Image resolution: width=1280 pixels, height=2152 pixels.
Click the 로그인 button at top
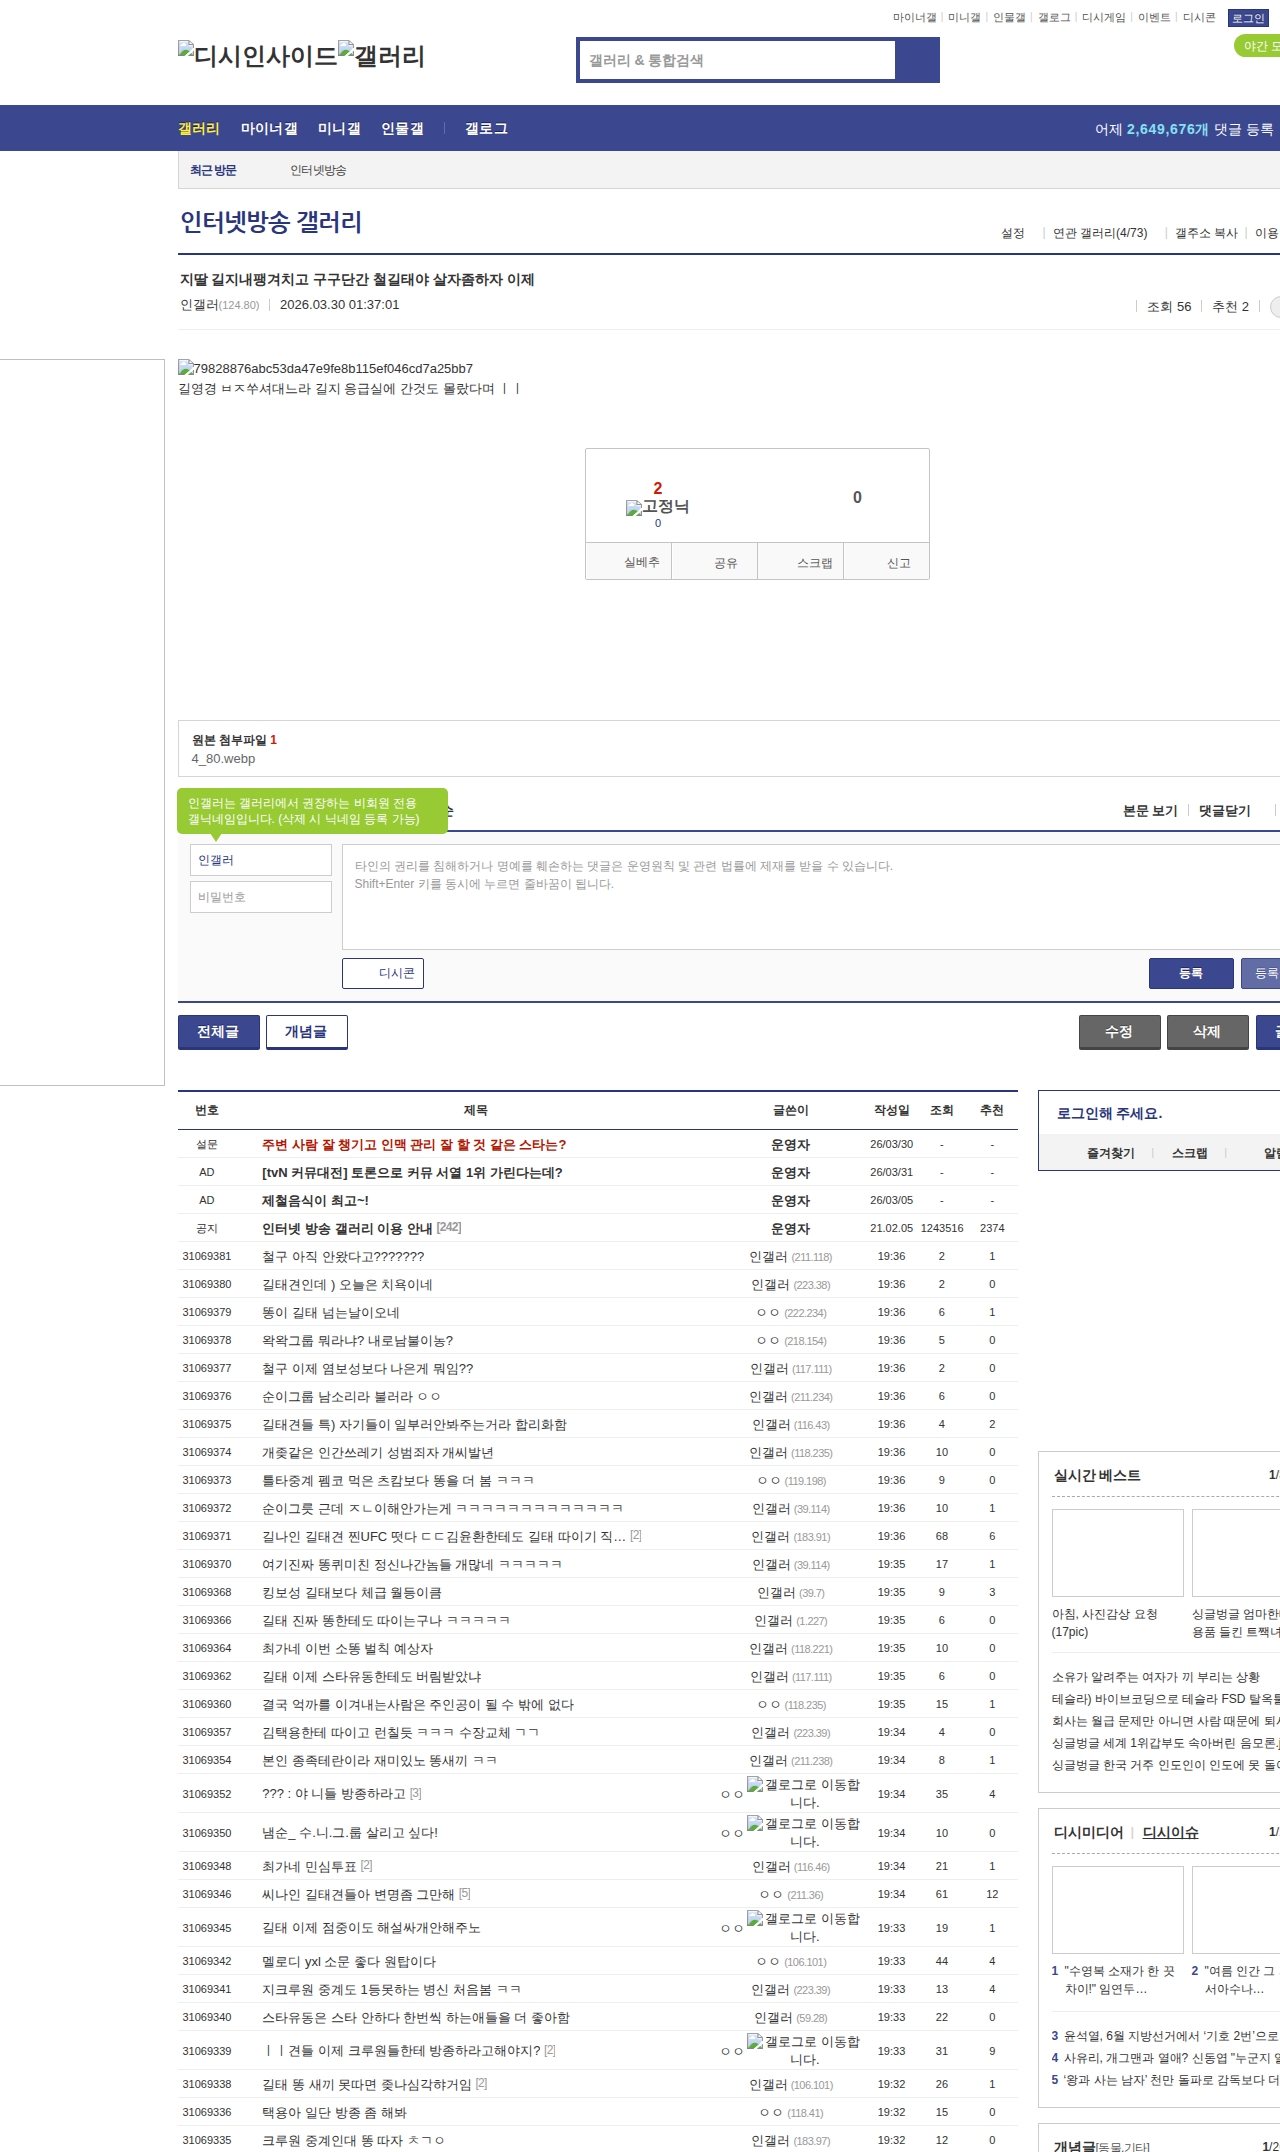point(1247,18)
